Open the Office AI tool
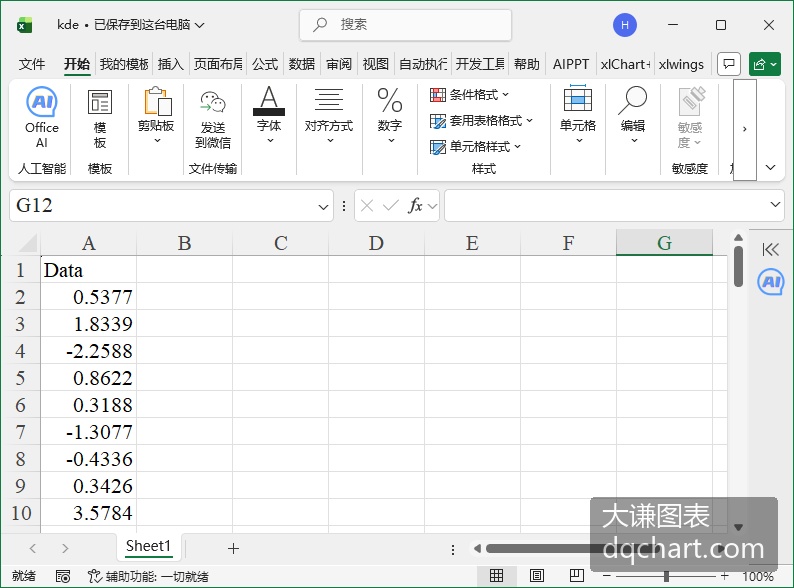This screenshot has height=588, width=794. (x=42, y=117)
